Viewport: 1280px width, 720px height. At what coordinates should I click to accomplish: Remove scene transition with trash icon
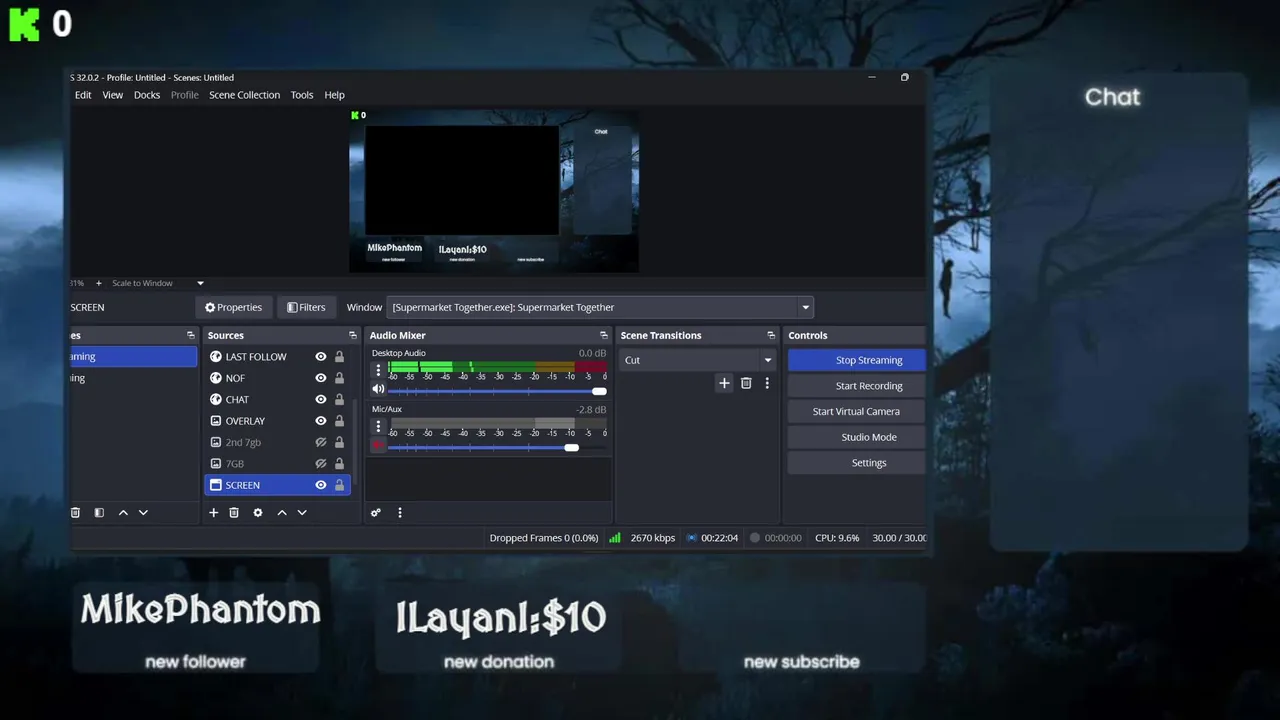coord(746,383)
